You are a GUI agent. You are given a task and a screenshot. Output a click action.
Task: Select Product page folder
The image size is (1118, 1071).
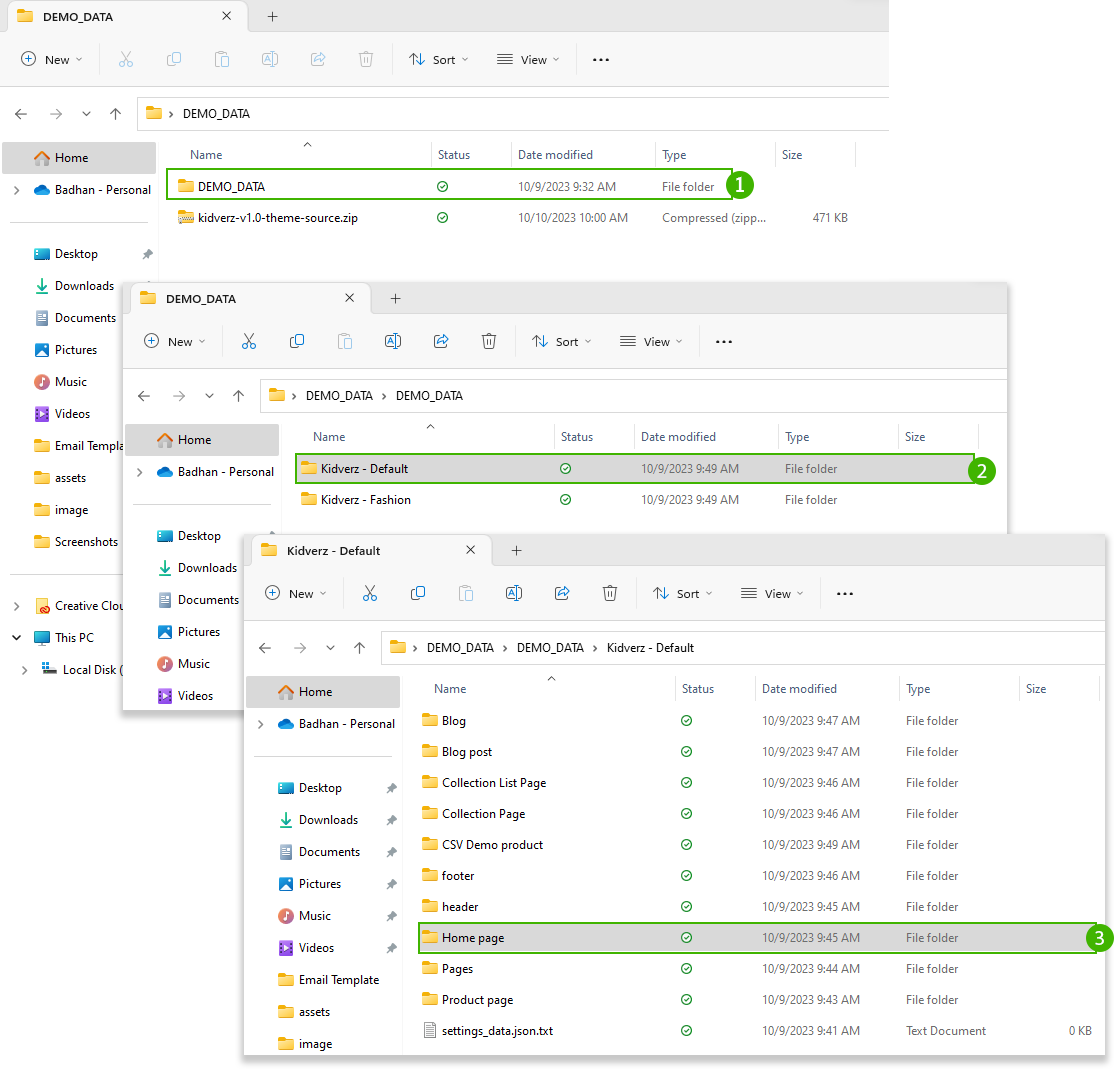tap(477, 1000)
